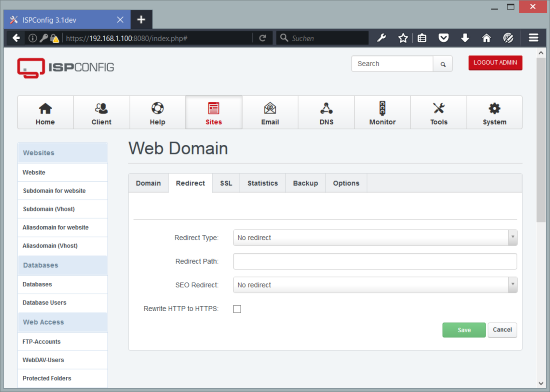Open the Monitor module
Screen dimensions: 550x392
point(382,113)
